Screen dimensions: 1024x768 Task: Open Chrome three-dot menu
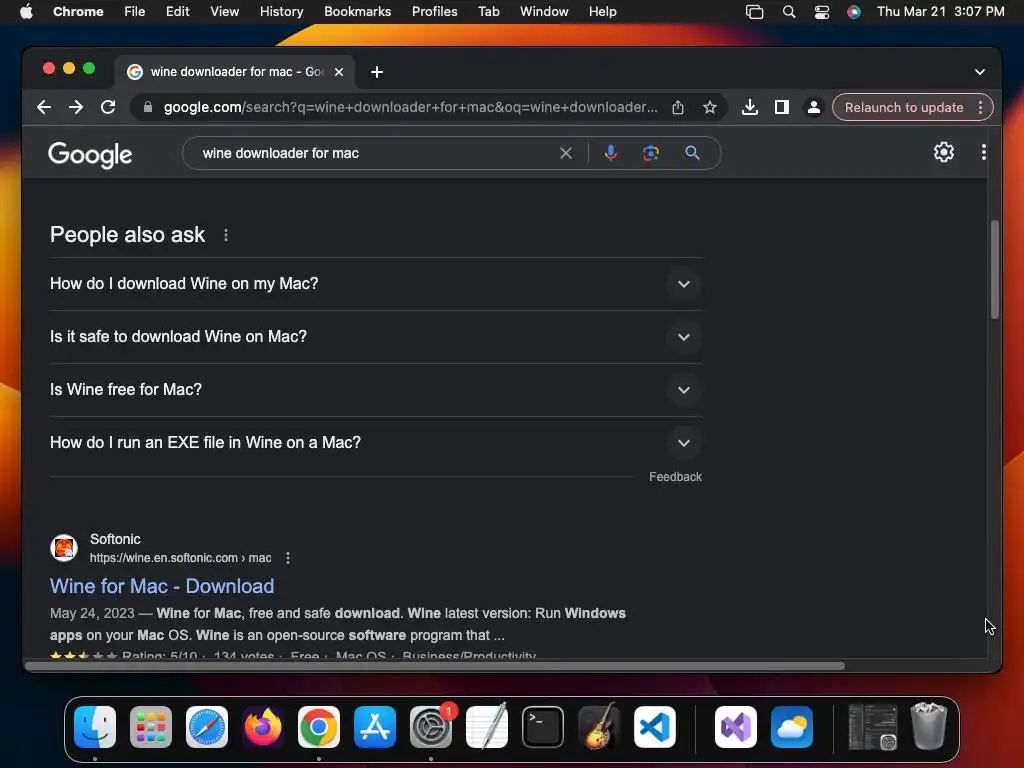coord(980,107)
